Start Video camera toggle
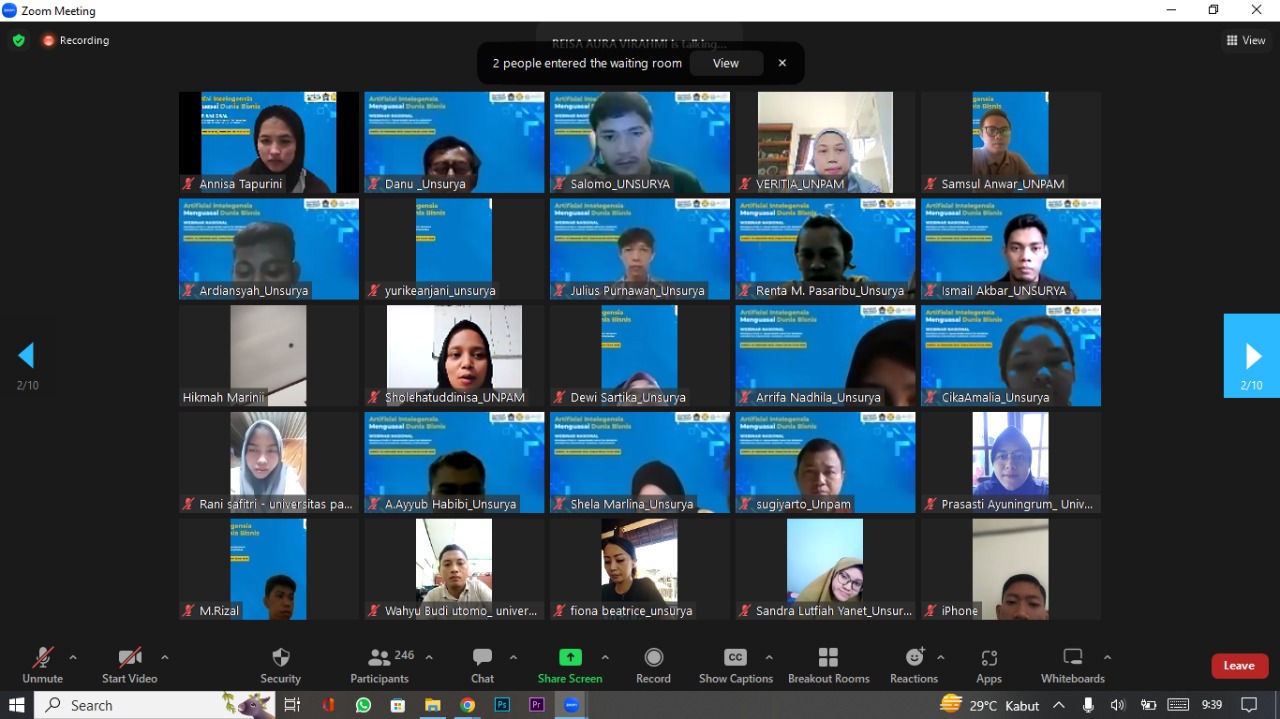1280x719 pixels. coord(130,657)
